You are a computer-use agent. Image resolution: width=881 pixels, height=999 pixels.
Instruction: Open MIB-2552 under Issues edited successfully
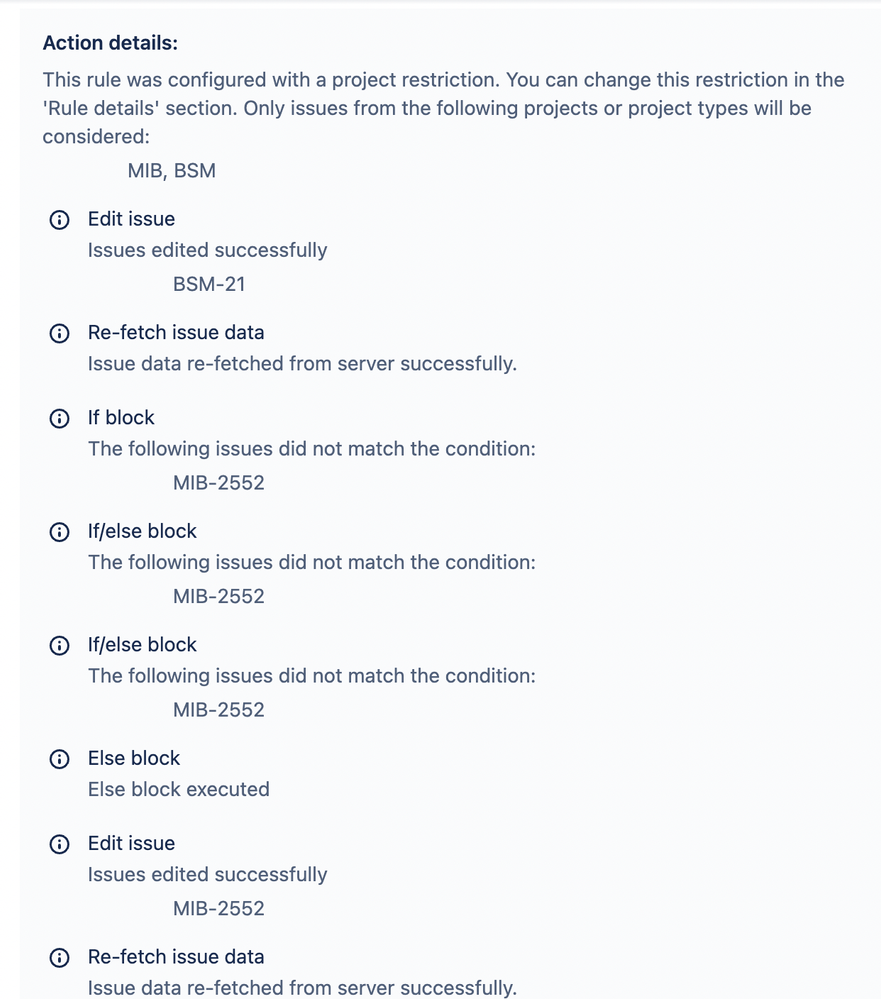218,909
